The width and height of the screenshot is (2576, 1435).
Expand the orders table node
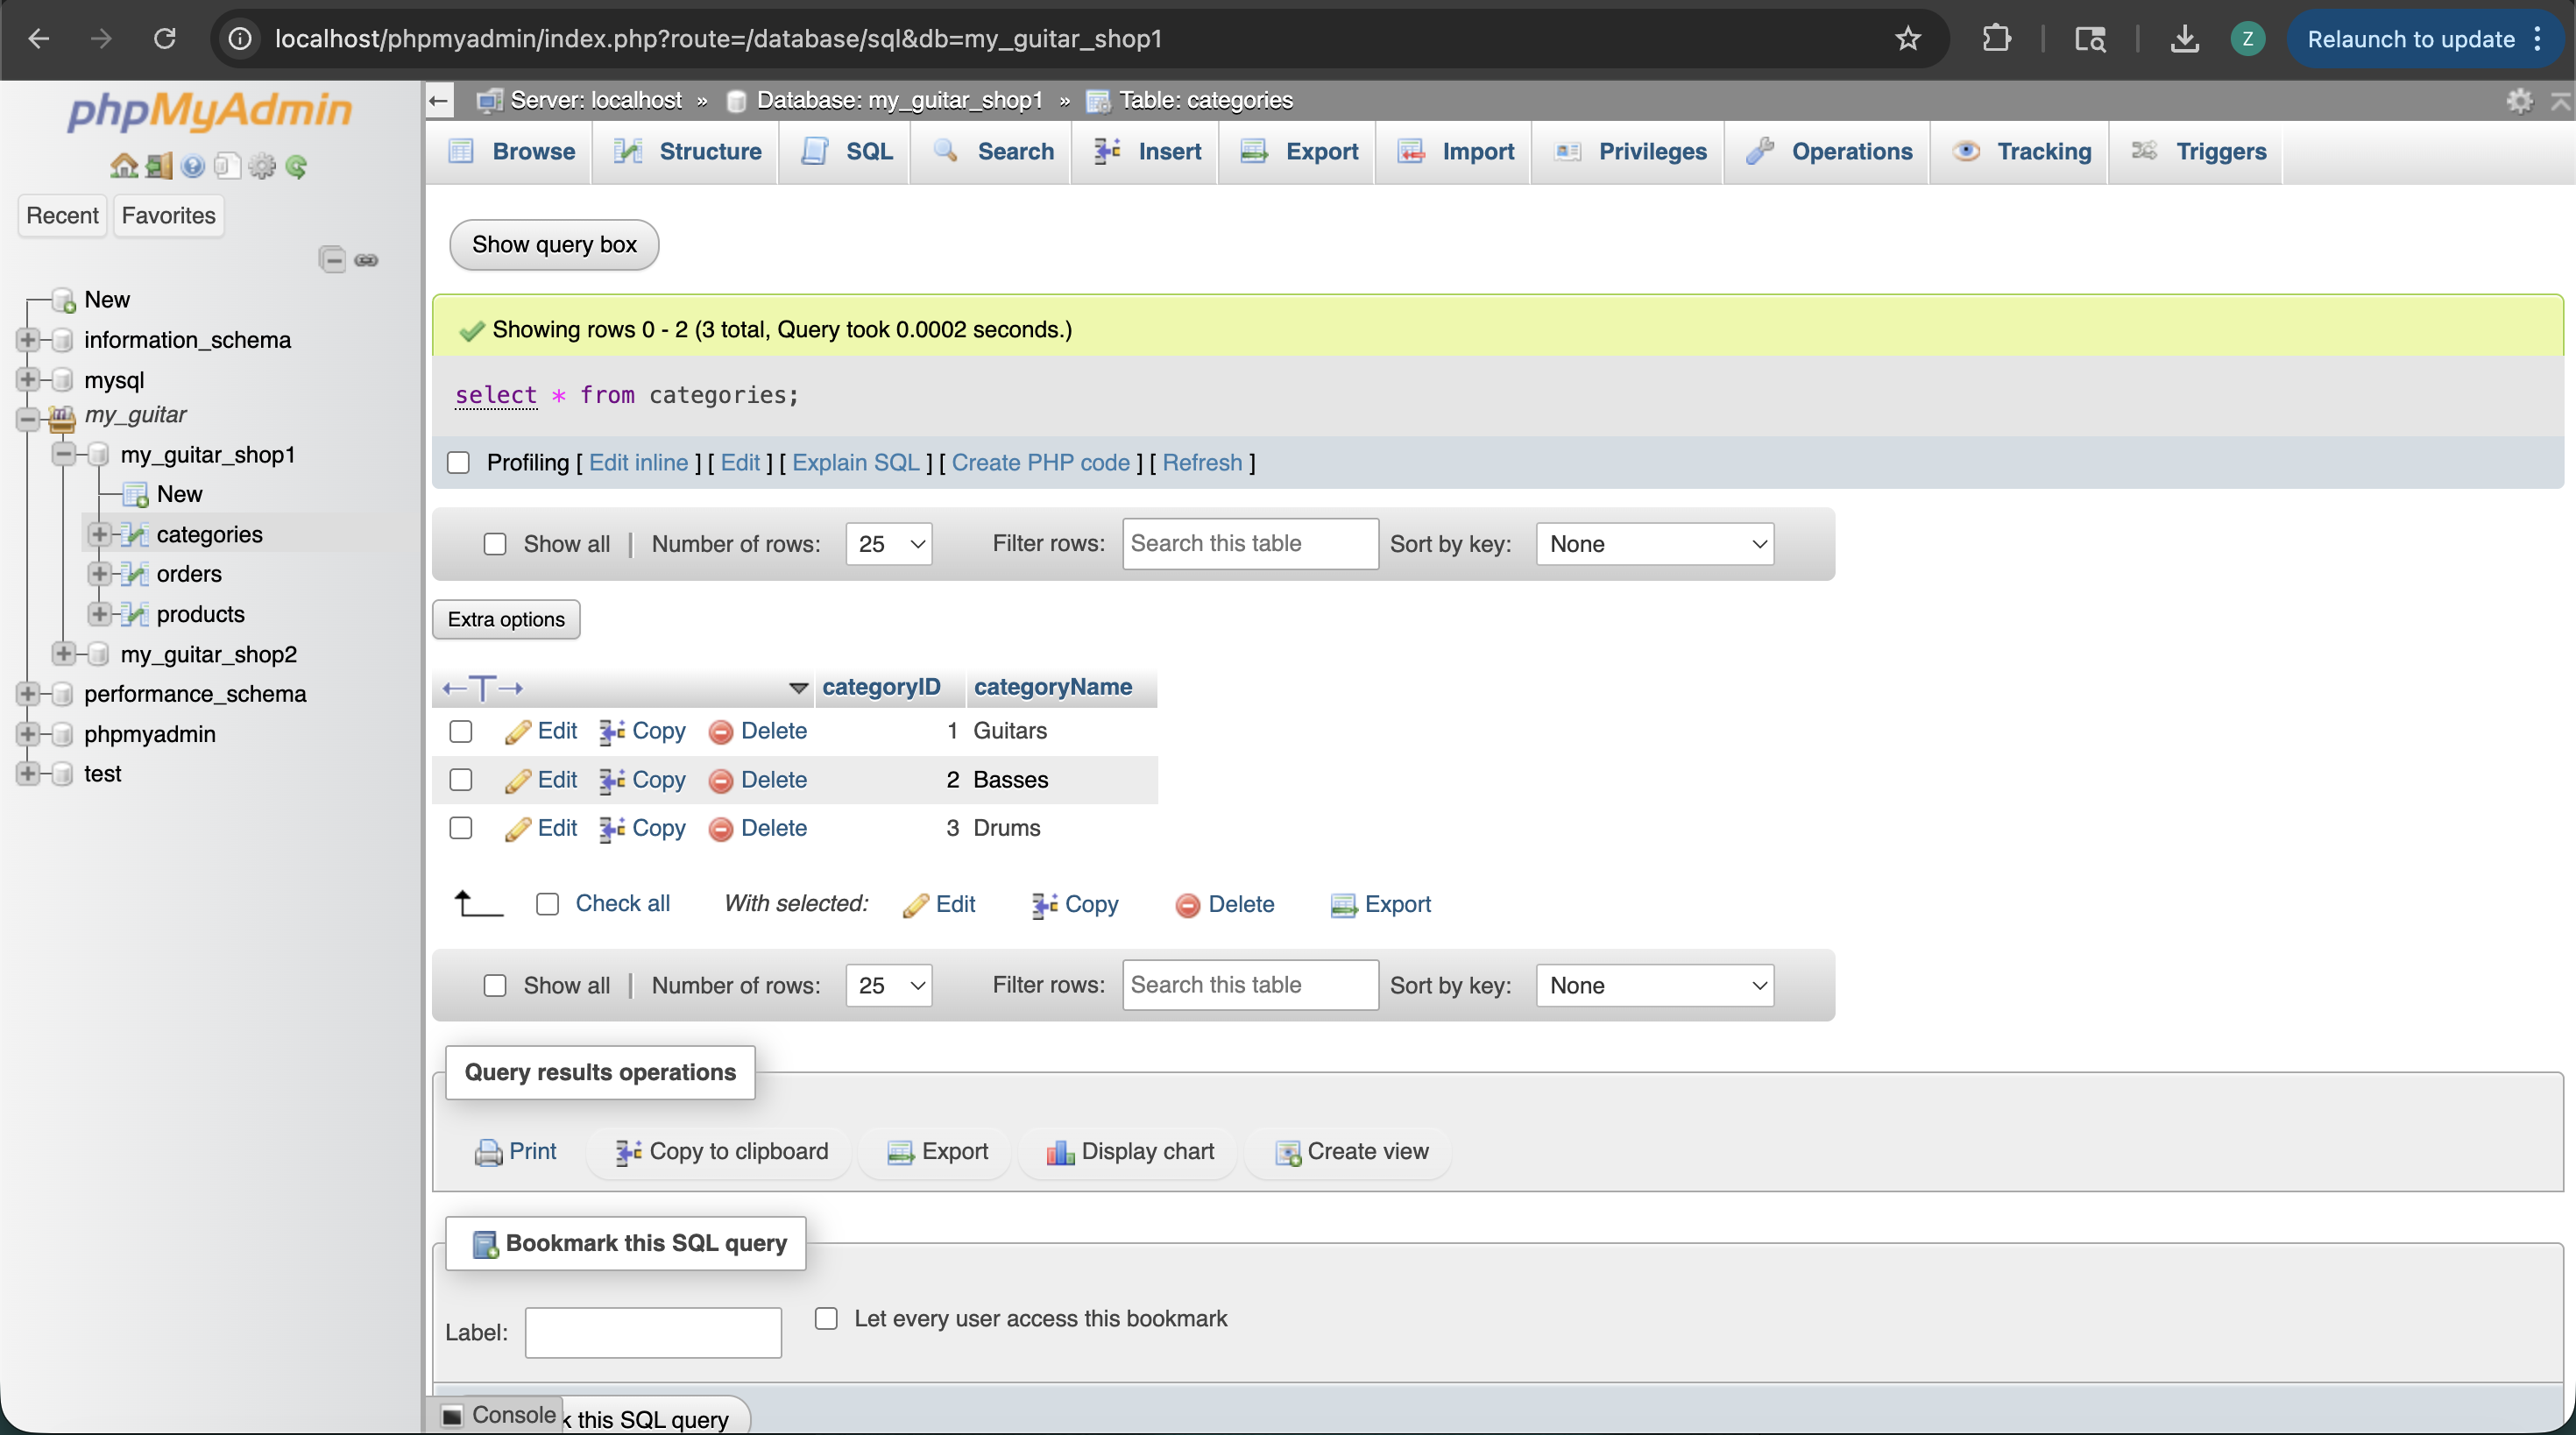100,574
